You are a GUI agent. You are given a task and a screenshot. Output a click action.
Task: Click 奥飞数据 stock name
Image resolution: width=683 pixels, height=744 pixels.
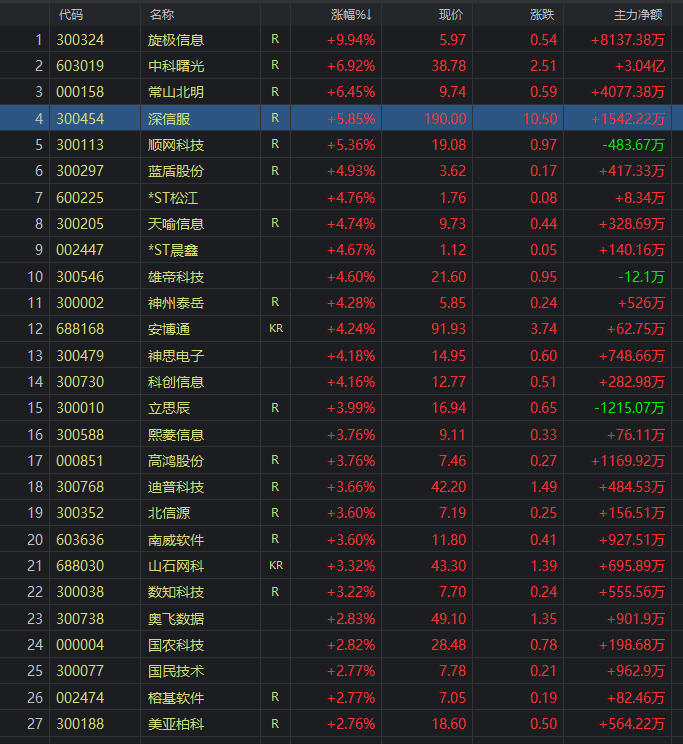point(176,619)
